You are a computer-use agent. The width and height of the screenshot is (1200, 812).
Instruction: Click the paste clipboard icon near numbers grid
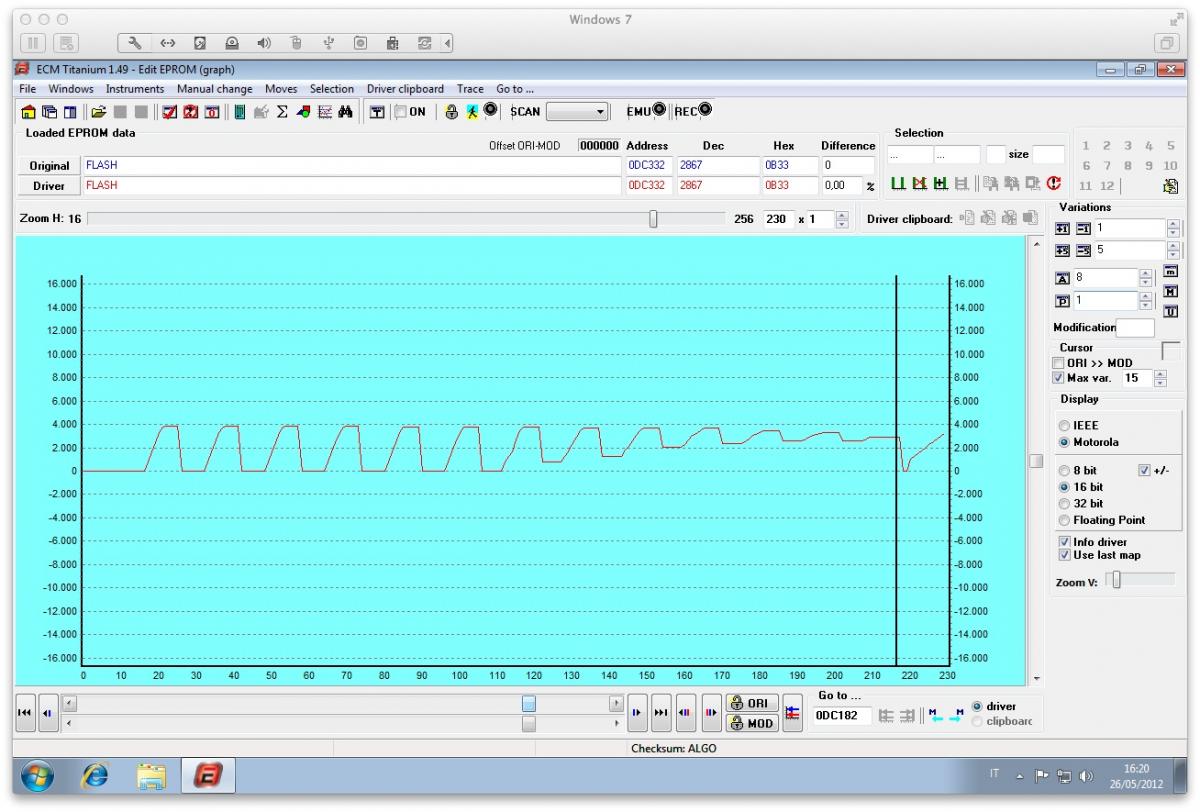1171,186
